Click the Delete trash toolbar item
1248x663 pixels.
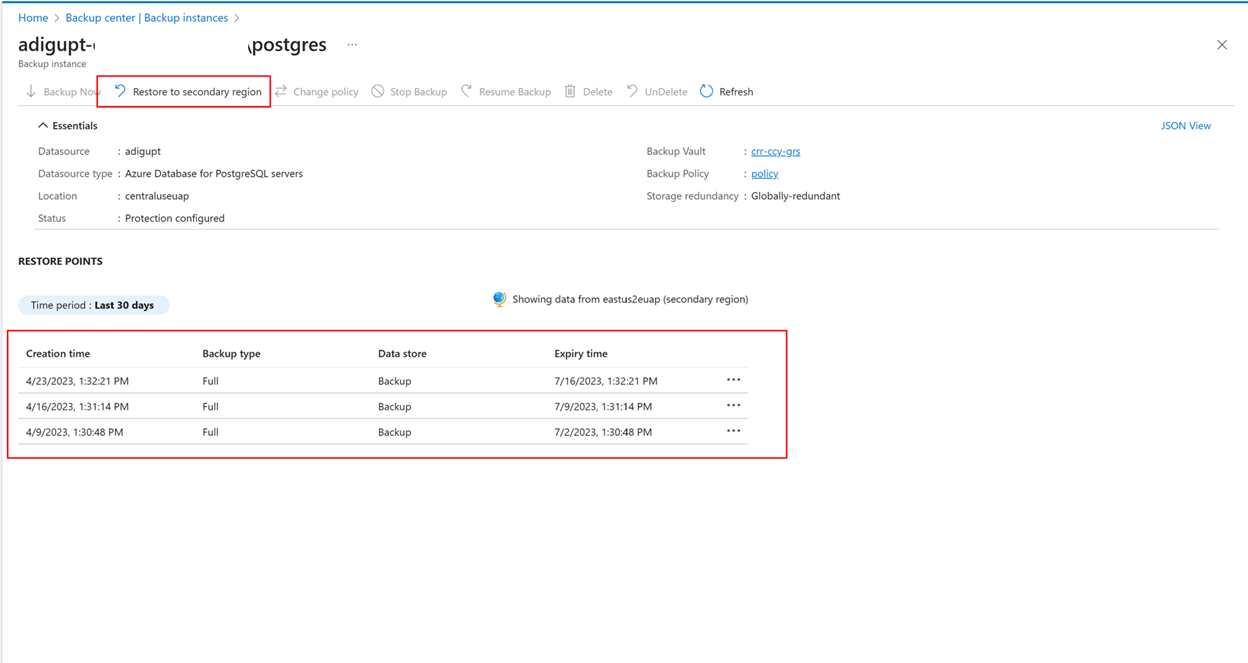tap(588, 91)
